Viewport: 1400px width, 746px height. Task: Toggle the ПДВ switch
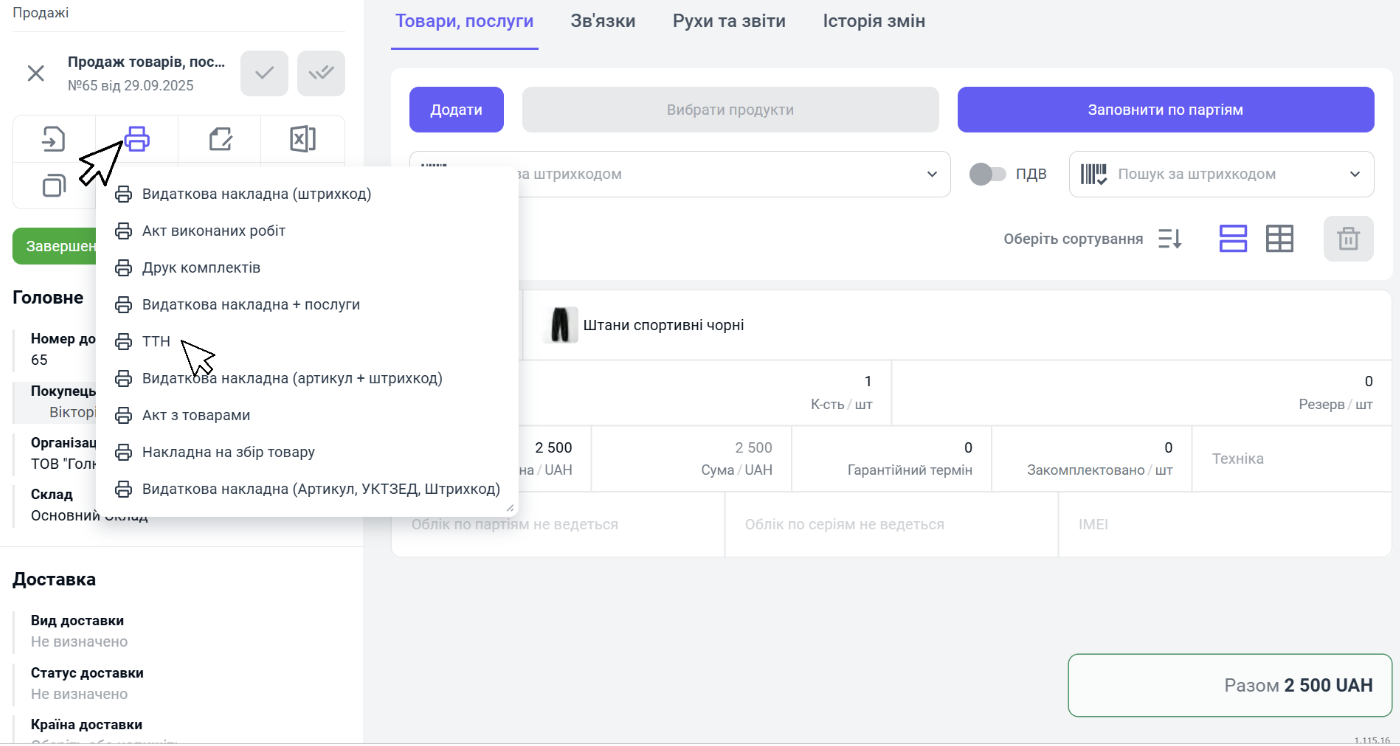(987, 174)
